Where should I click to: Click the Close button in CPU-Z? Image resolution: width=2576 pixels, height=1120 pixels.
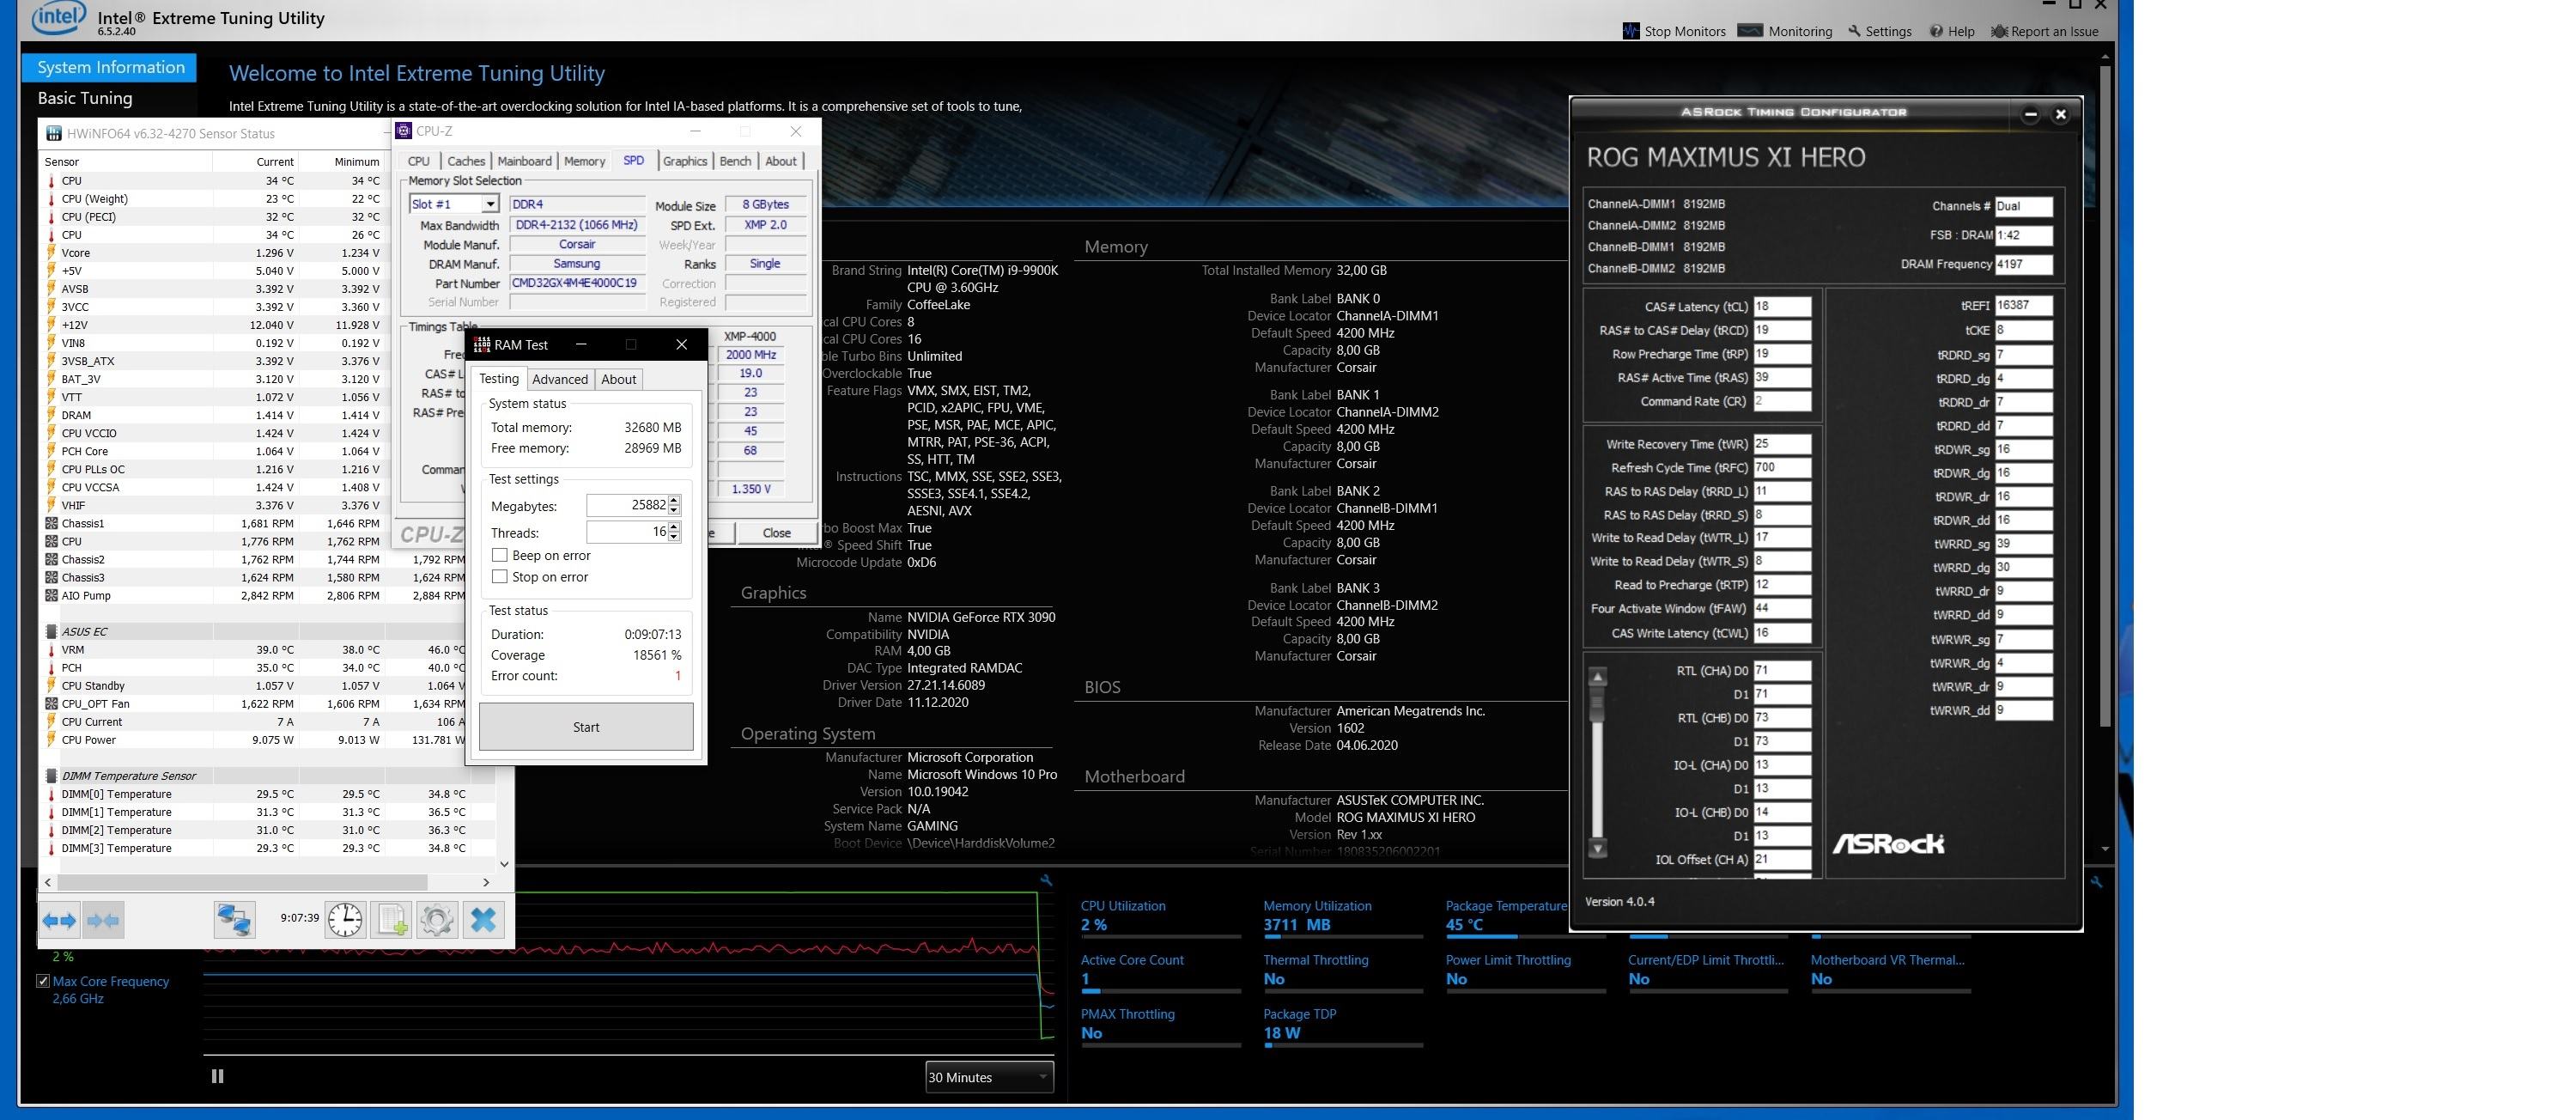click(777, 533)
